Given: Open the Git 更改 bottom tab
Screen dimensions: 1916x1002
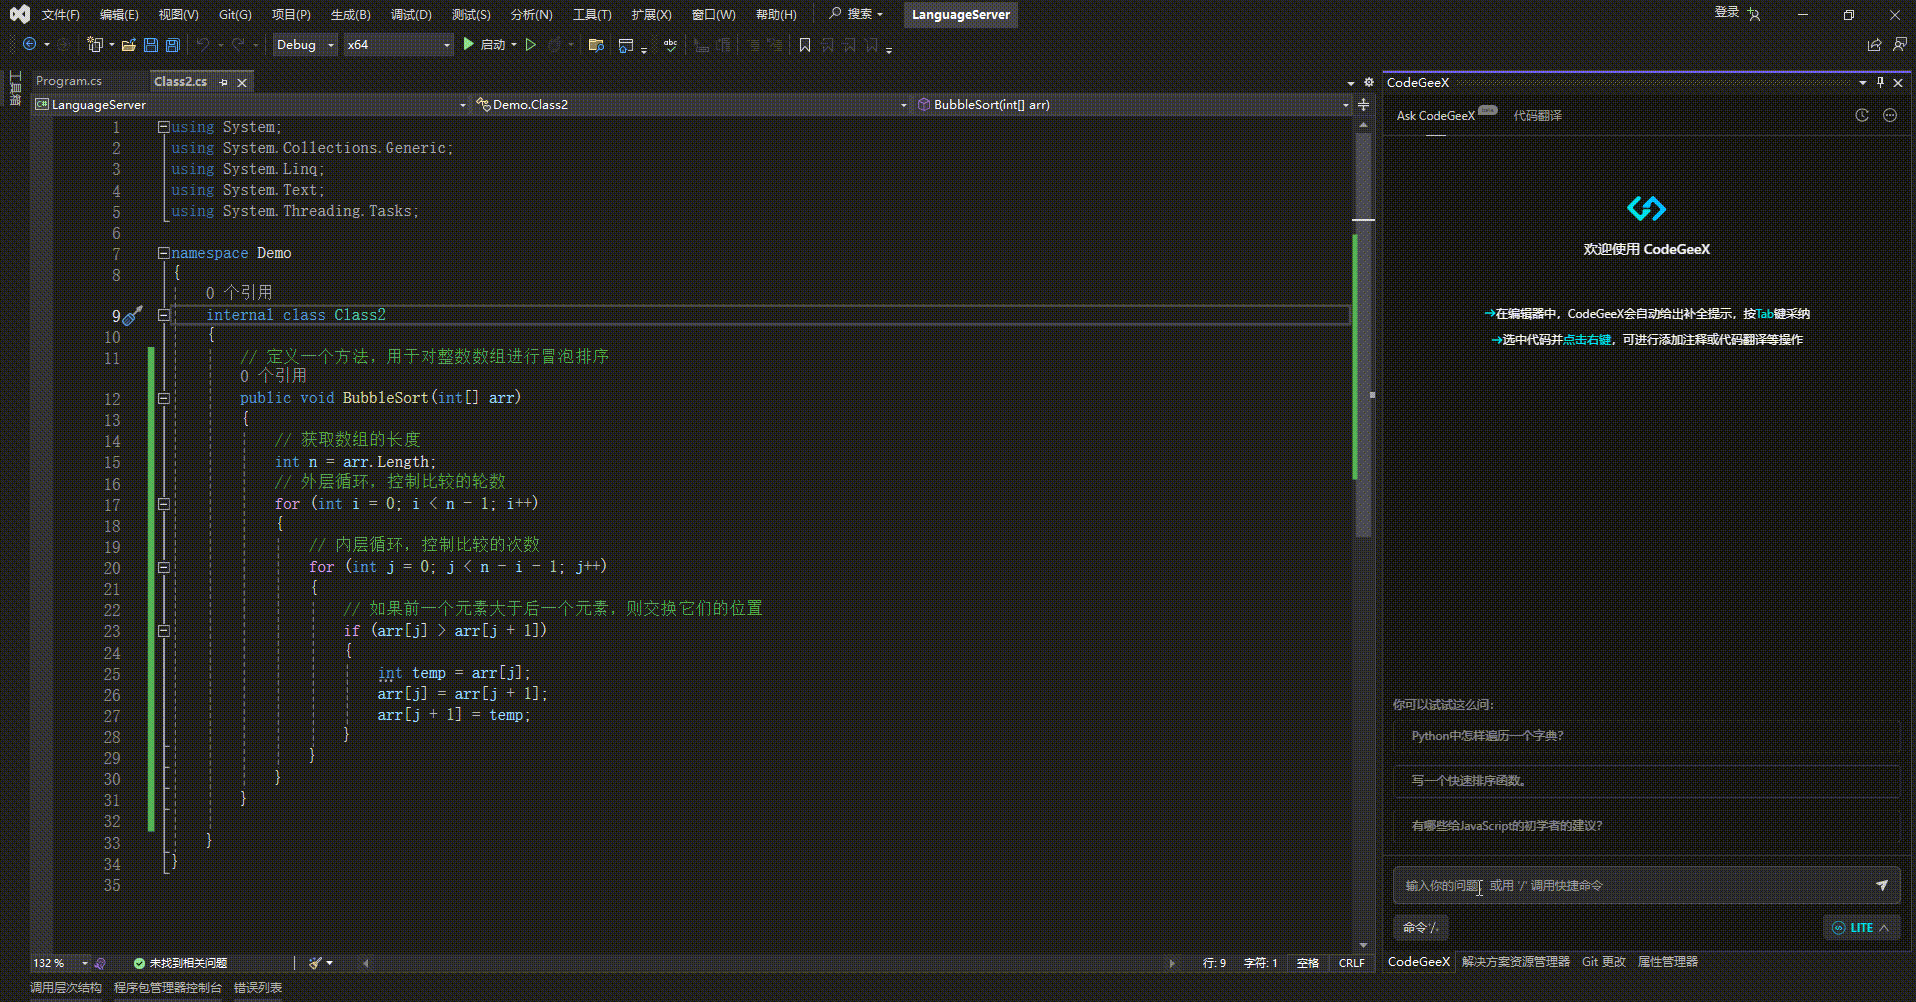Looking at the screenshot, I should coord(1604,962).
